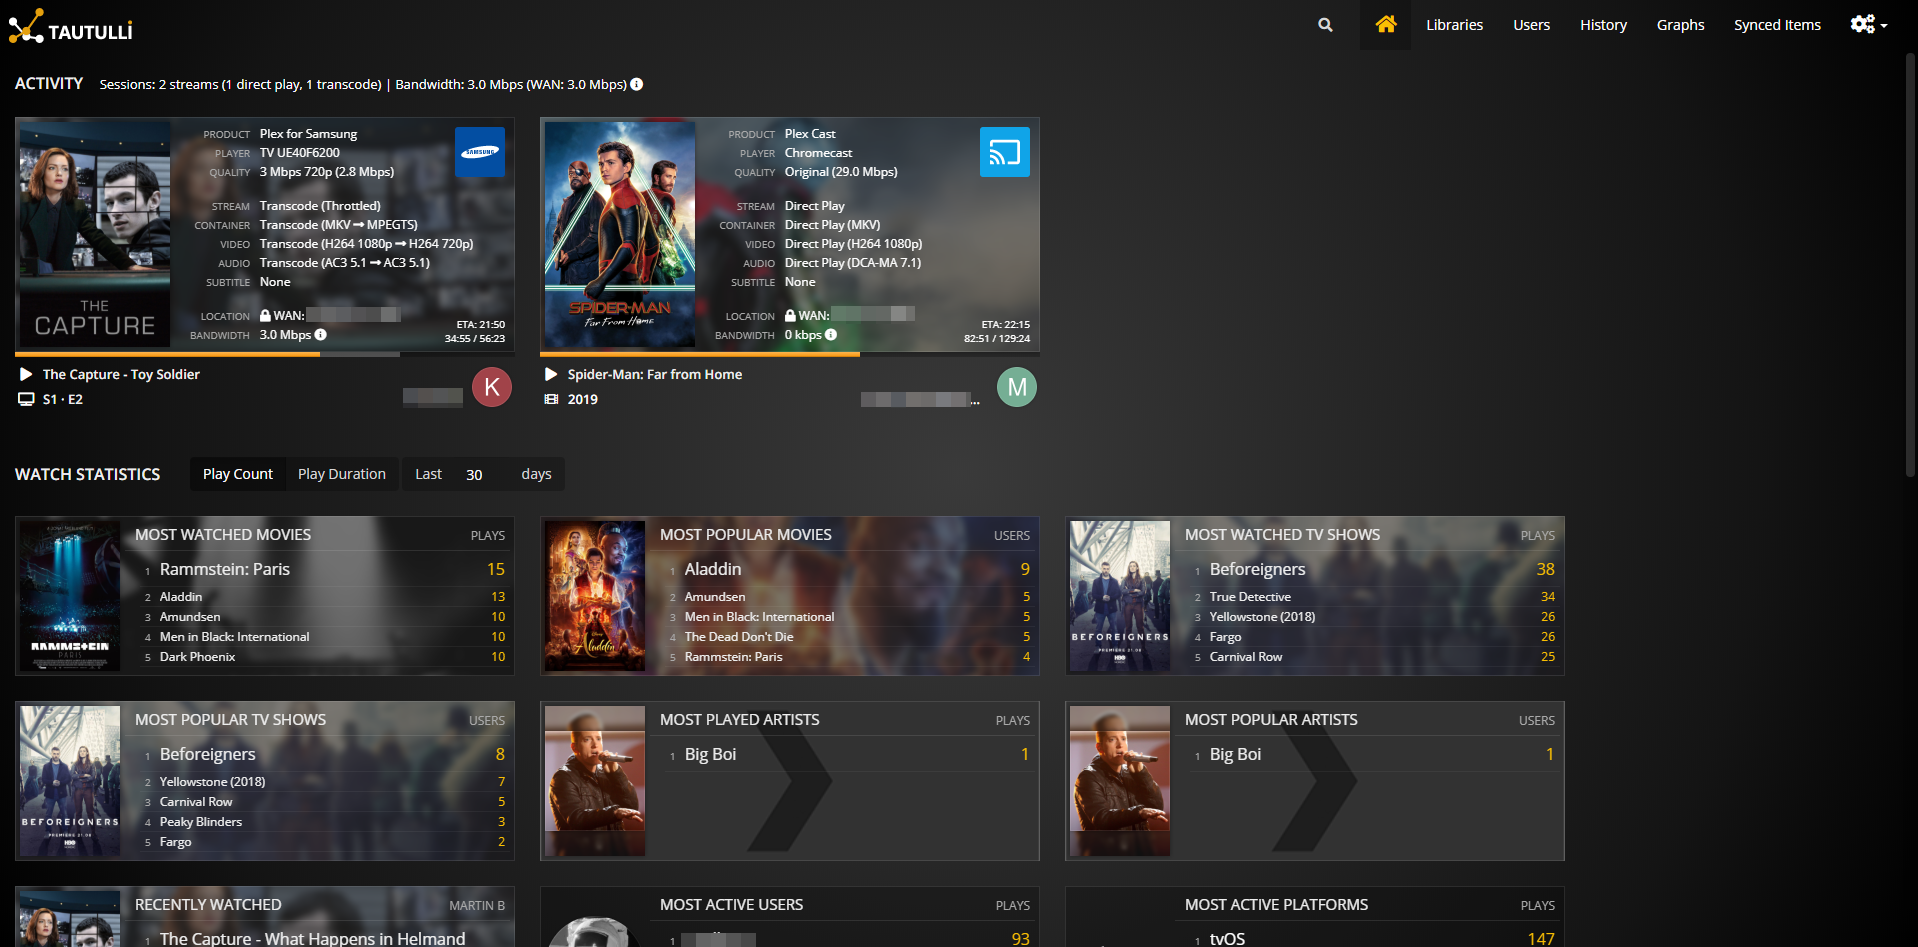Open Spider-Man: Far from Home title link
1918x947 pixels.
654,374
